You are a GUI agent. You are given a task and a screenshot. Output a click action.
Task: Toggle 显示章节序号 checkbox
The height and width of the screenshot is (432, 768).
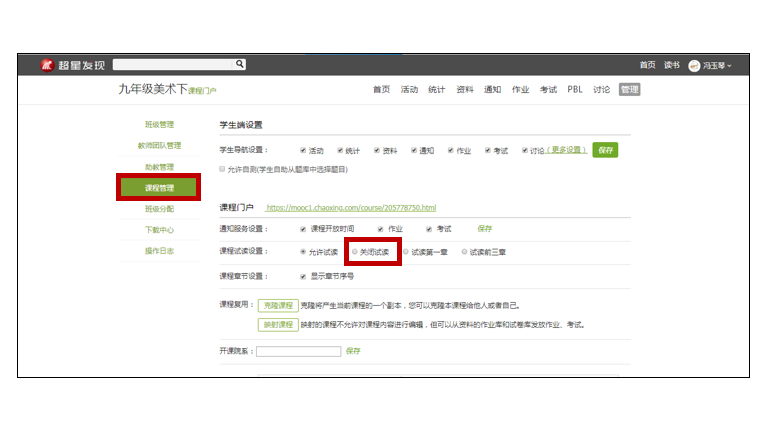(x=303, y=276)
